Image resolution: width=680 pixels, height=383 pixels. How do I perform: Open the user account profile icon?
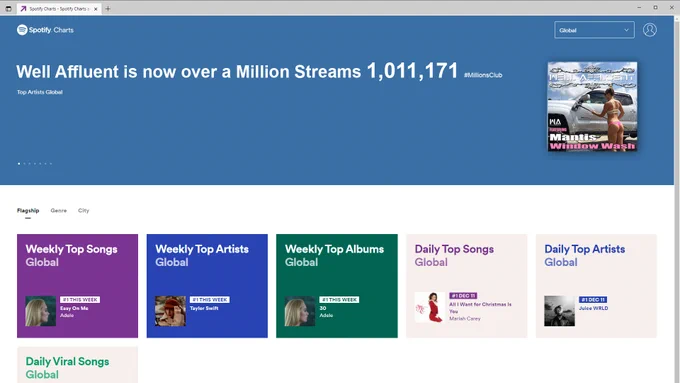tap(649, 30)
